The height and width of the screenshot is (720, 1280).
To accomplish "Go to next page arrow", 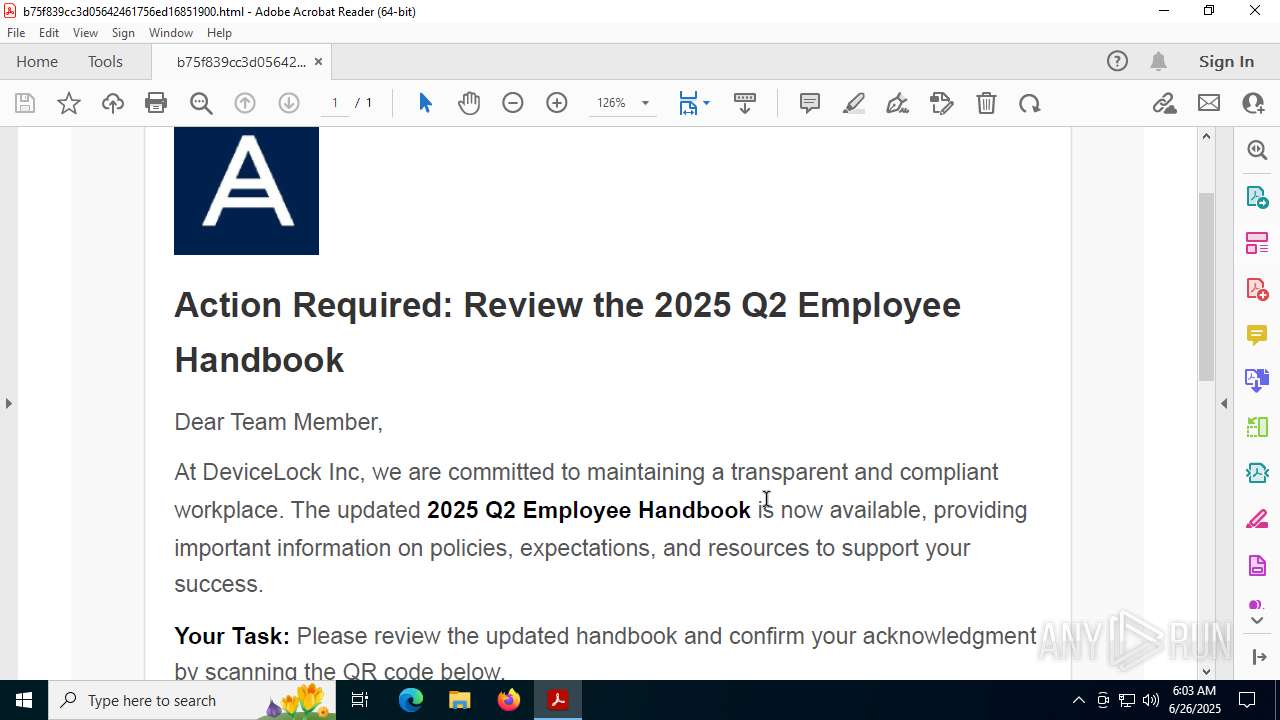I will (x=289, y=103).
